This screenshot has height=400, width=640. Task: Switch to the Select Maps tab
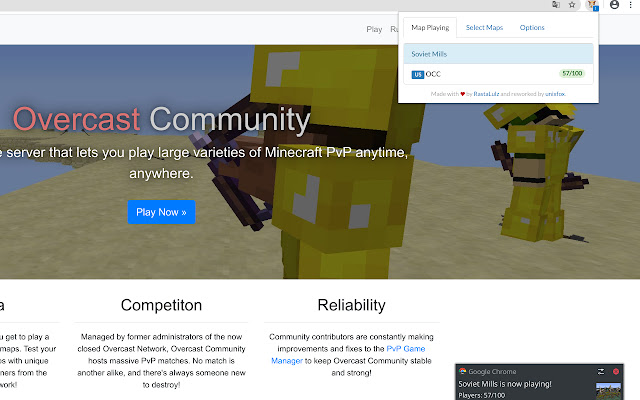[484, 28]
